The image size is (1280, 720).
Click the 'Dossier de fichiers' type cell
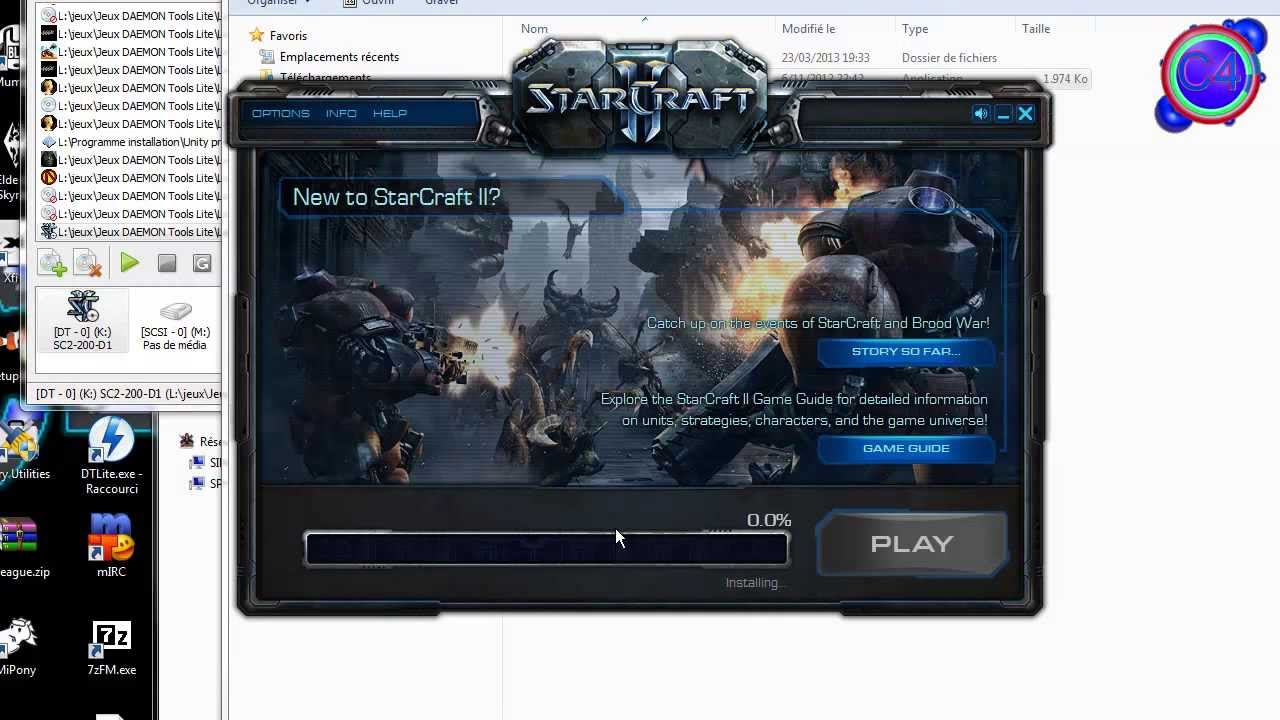point(949,58)
